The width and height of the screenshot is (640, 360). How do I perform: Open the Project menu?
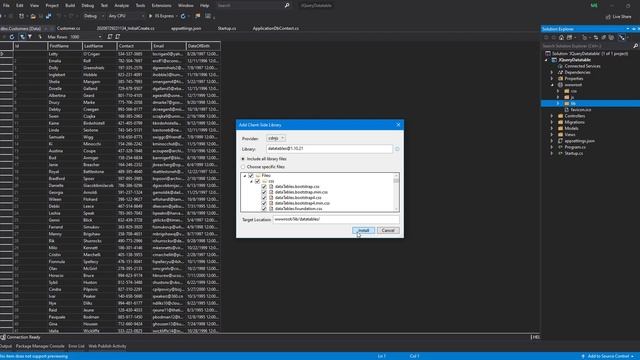click(x=52, y=6)
